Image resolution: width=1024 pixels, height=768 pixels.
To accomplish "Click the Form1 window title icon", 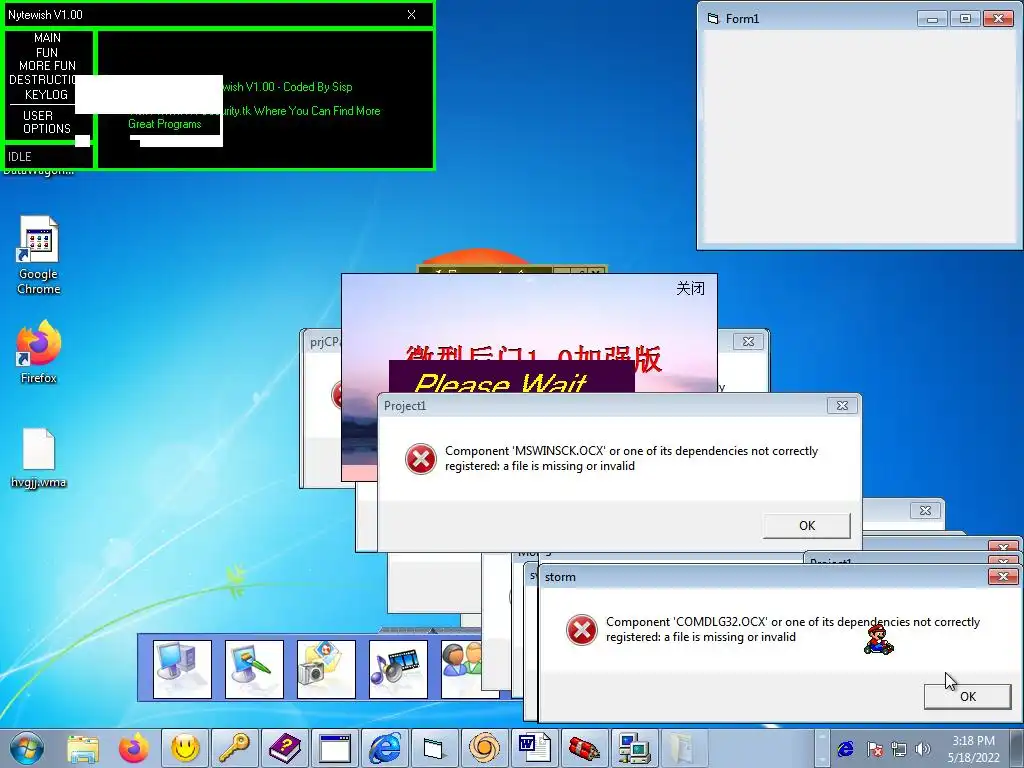I will pyautogui.click(x=713, y=19).
